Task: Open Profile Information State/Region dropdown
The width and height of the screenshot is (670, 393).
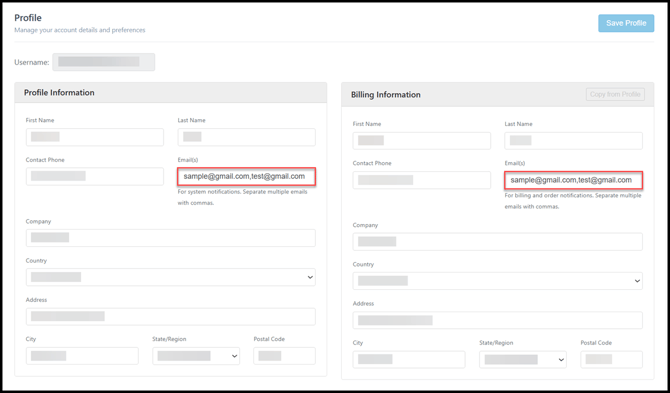Action: [196, 356]
